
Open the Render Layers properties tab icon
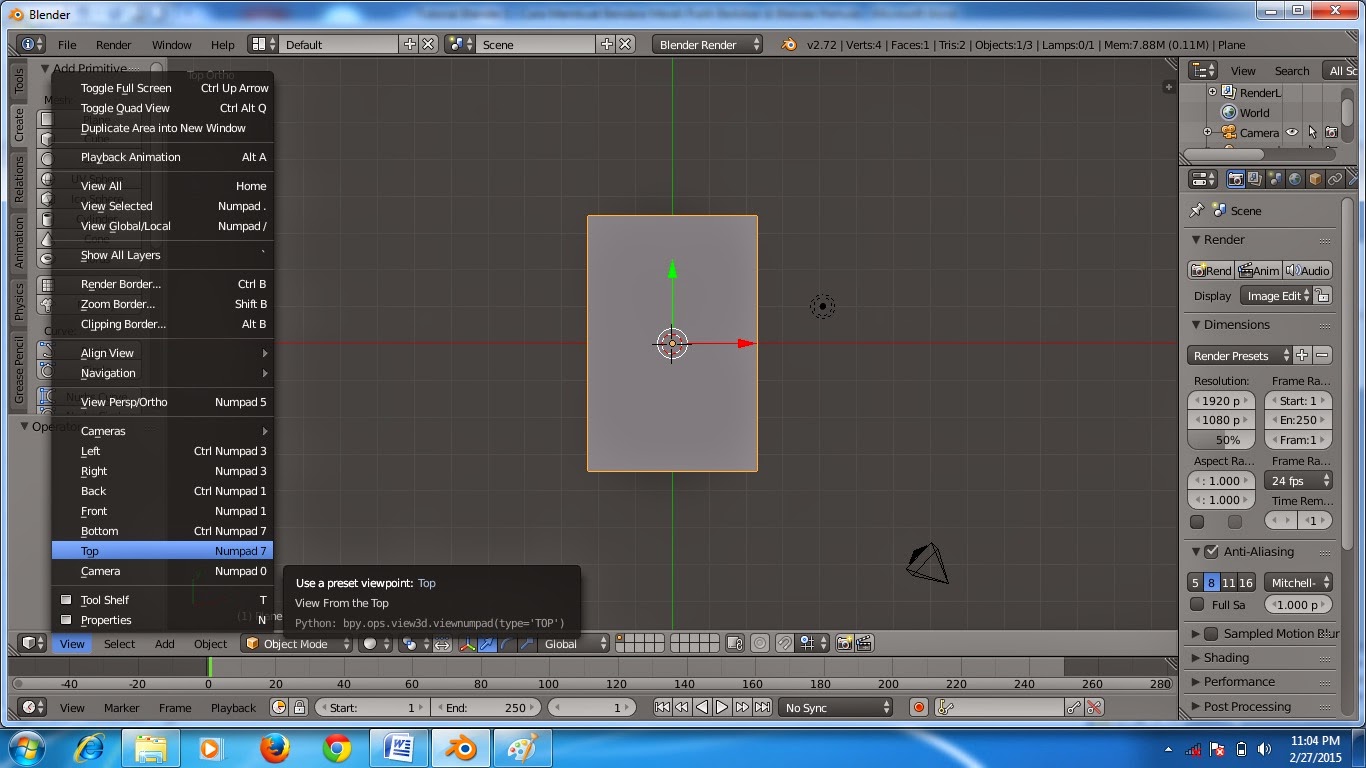(1255, 179)
